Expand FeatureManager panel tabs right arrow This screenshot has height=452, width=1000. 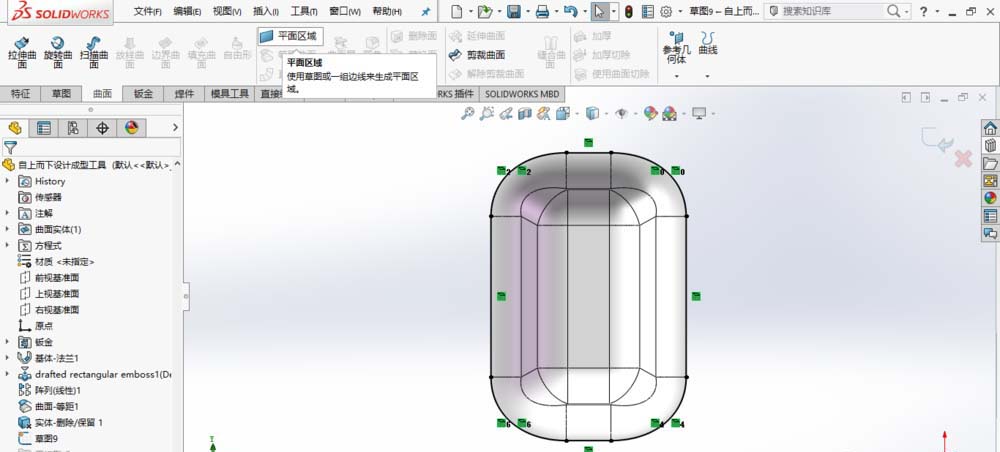(x=175, y=128)
